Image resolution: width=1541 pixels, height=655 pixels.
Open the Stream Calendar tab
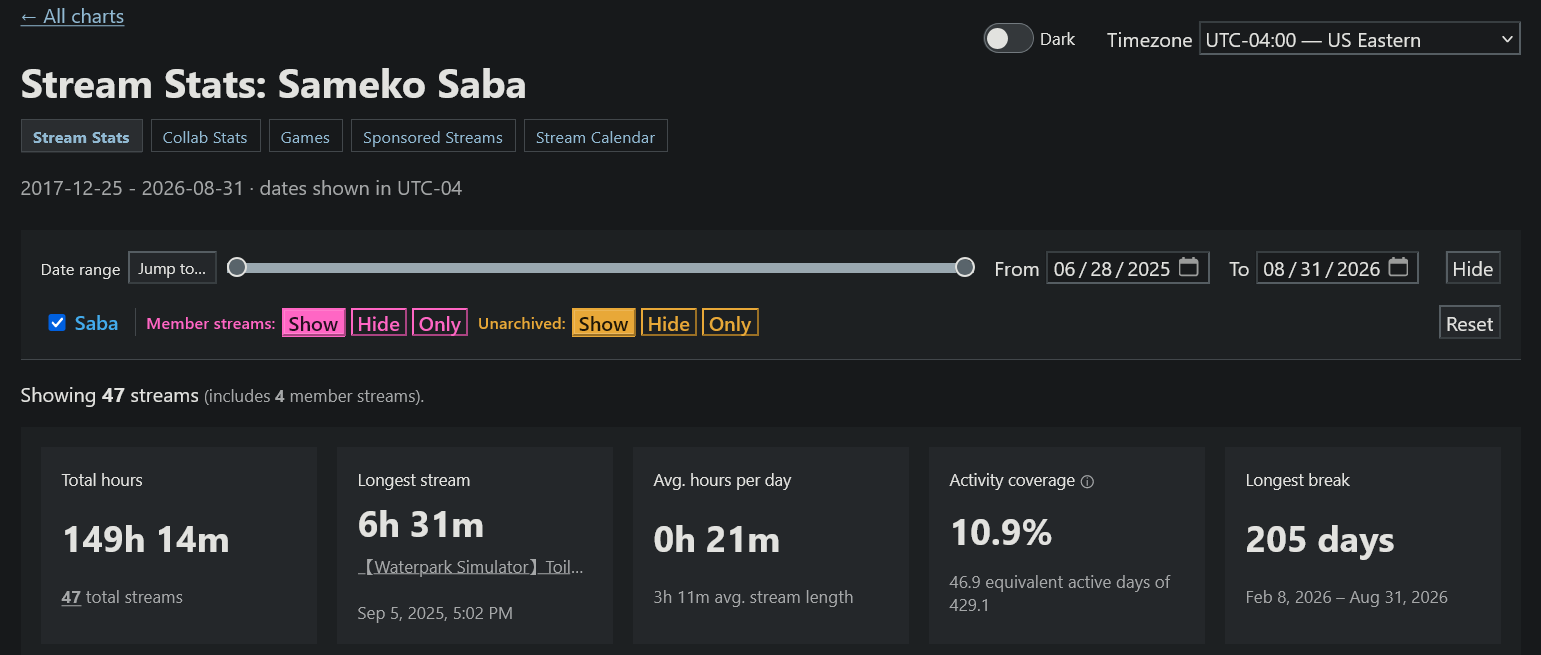click(595, 137)
